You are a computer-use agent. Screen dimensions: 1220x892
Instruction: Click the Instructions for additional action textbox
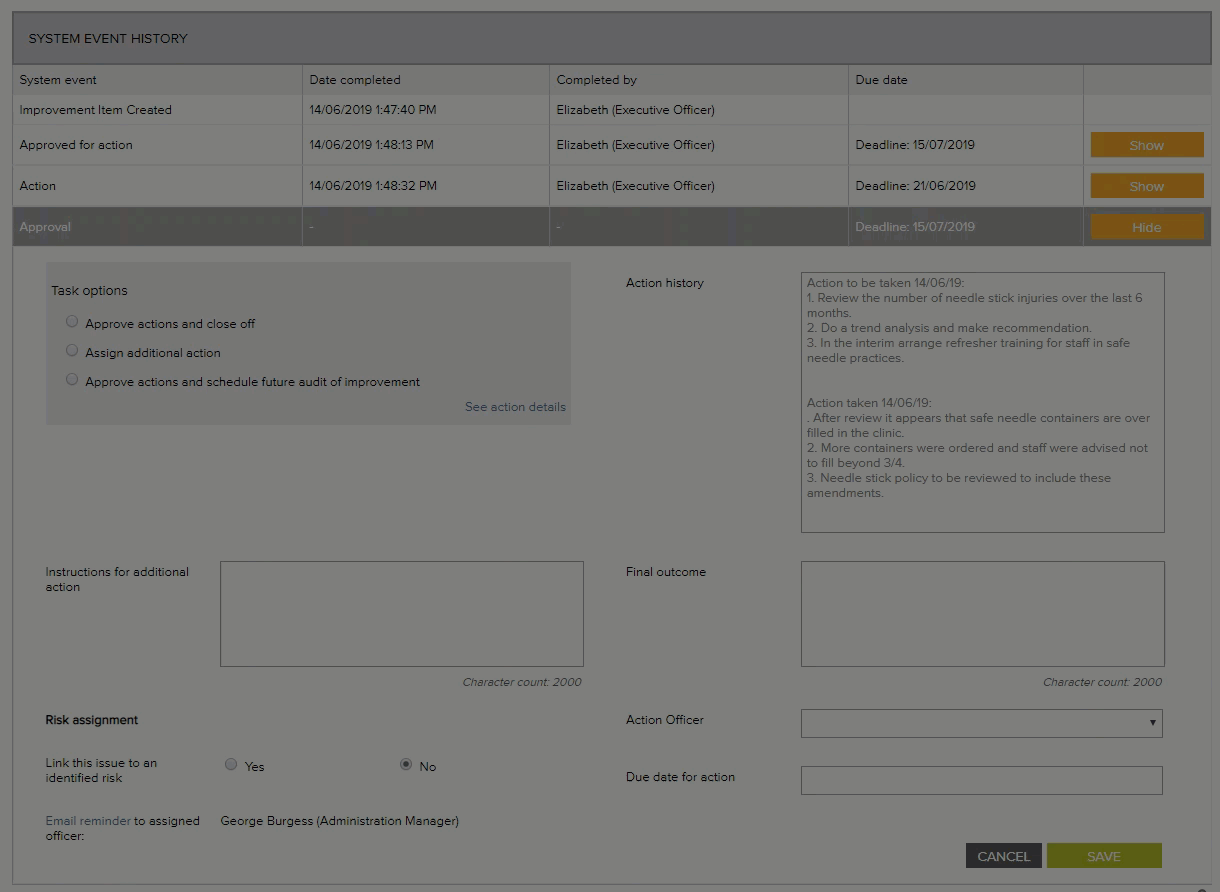point(401,613)
